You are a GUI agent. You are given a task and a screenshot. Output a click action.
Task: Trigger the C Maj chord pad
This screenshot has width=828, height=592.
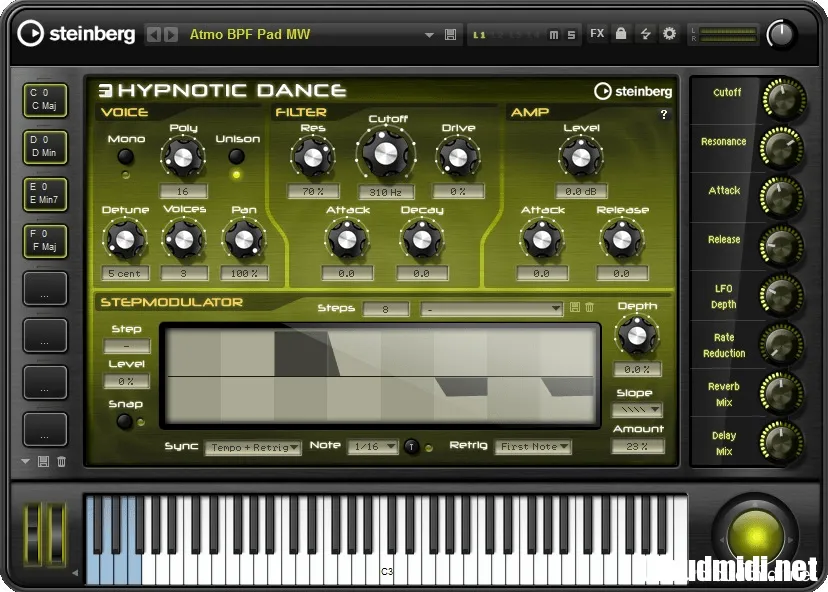45,99
